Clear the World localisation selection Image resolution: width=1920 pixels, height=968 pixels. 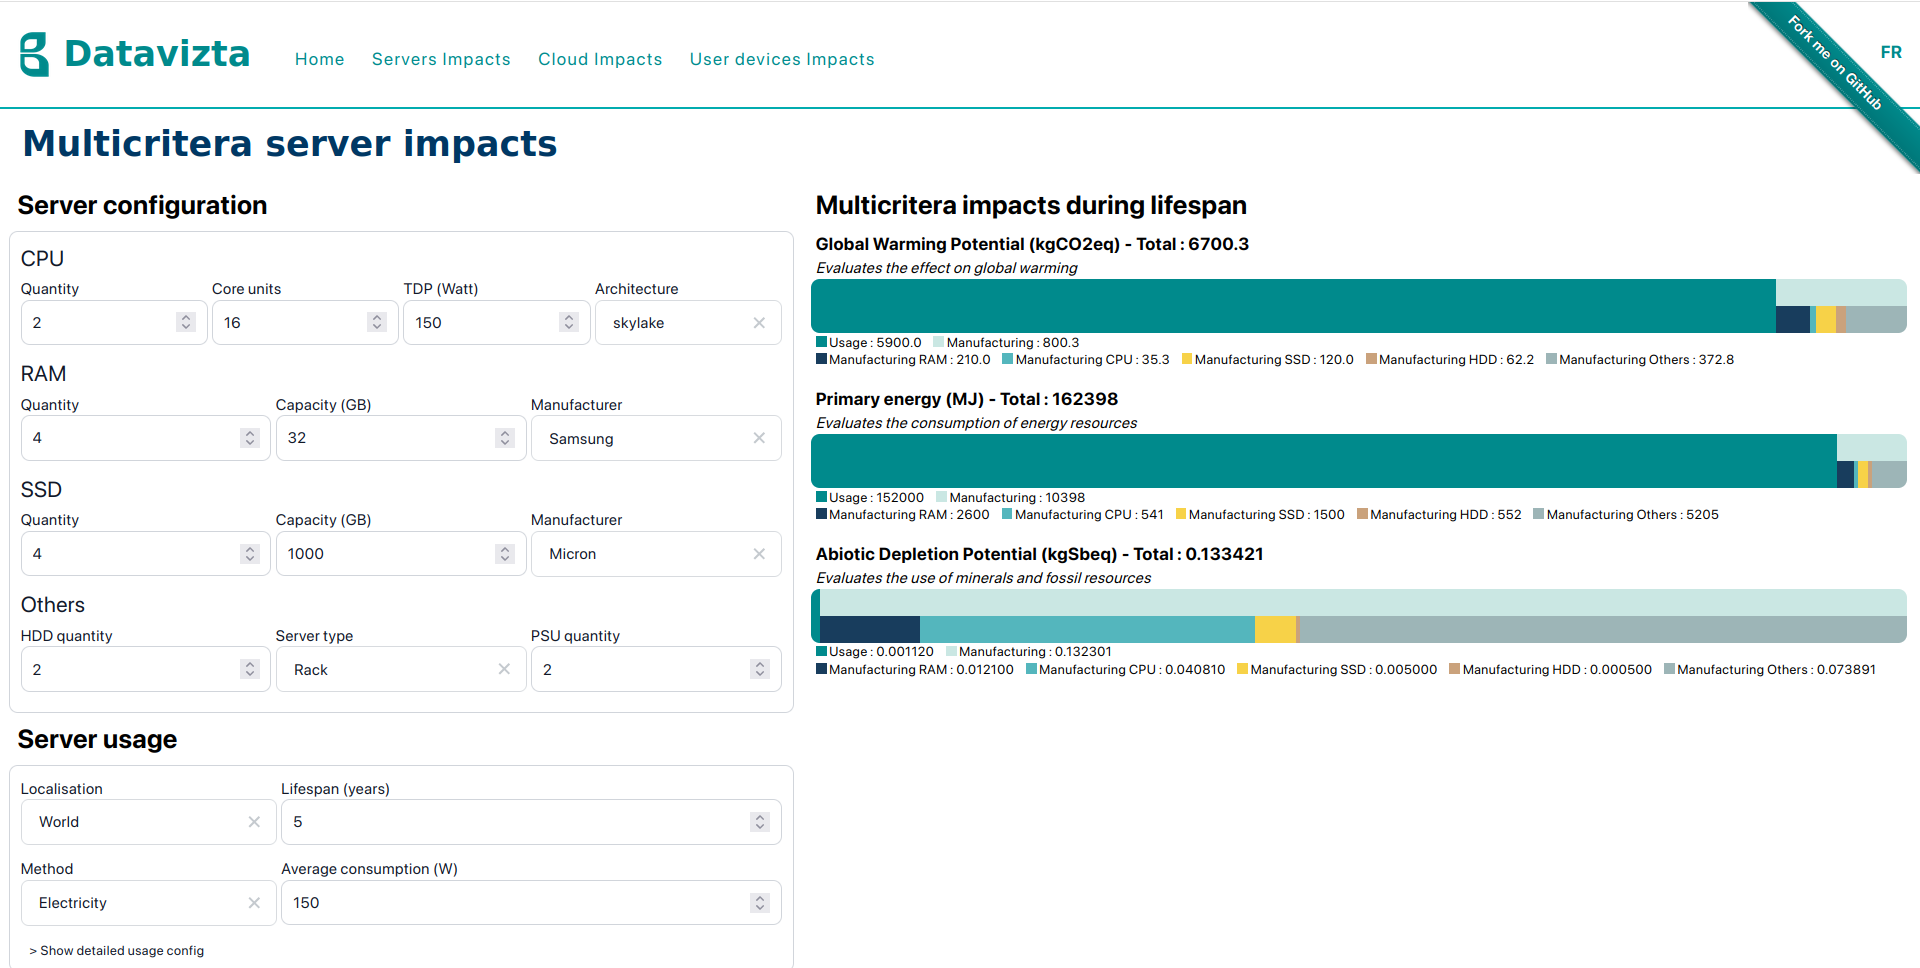[254, 822]
